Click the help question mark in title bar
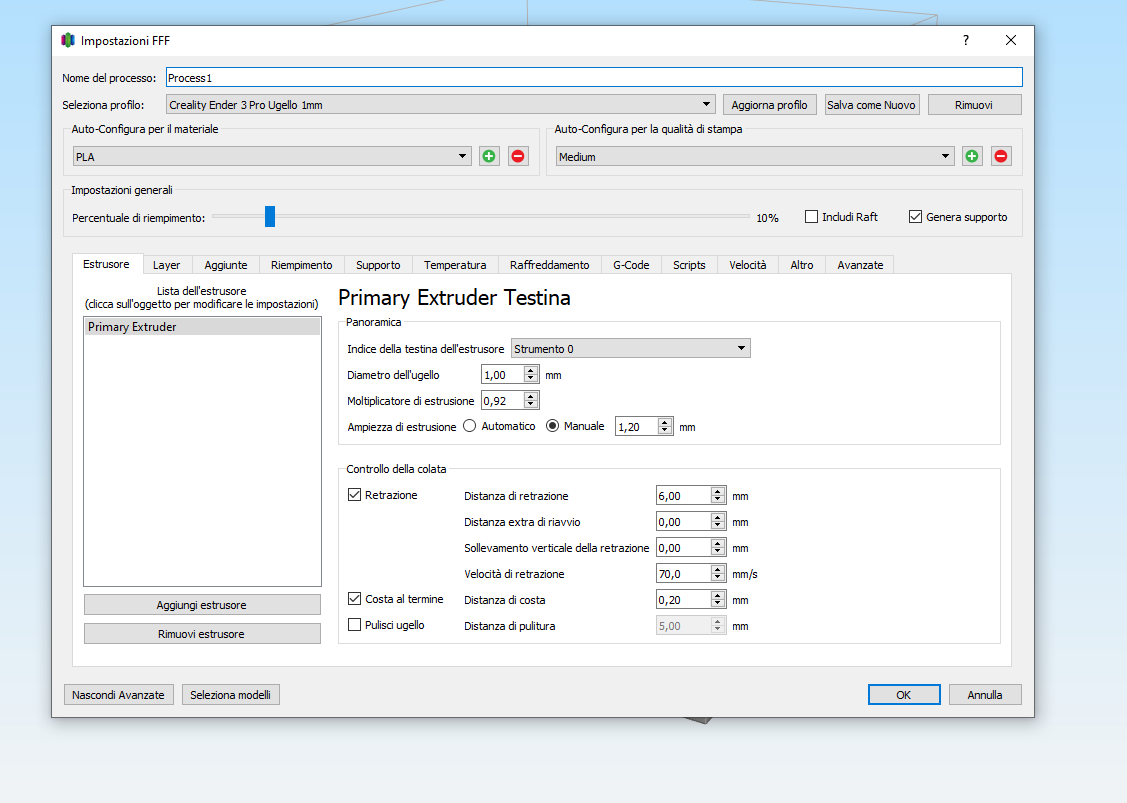This screenshot has width=1127, height=803. (966, 40)
